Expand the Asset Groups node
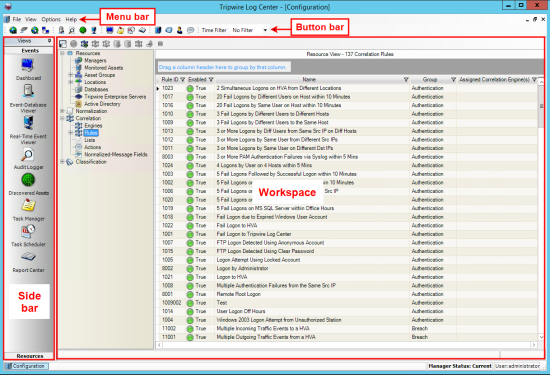 point(71,75)
